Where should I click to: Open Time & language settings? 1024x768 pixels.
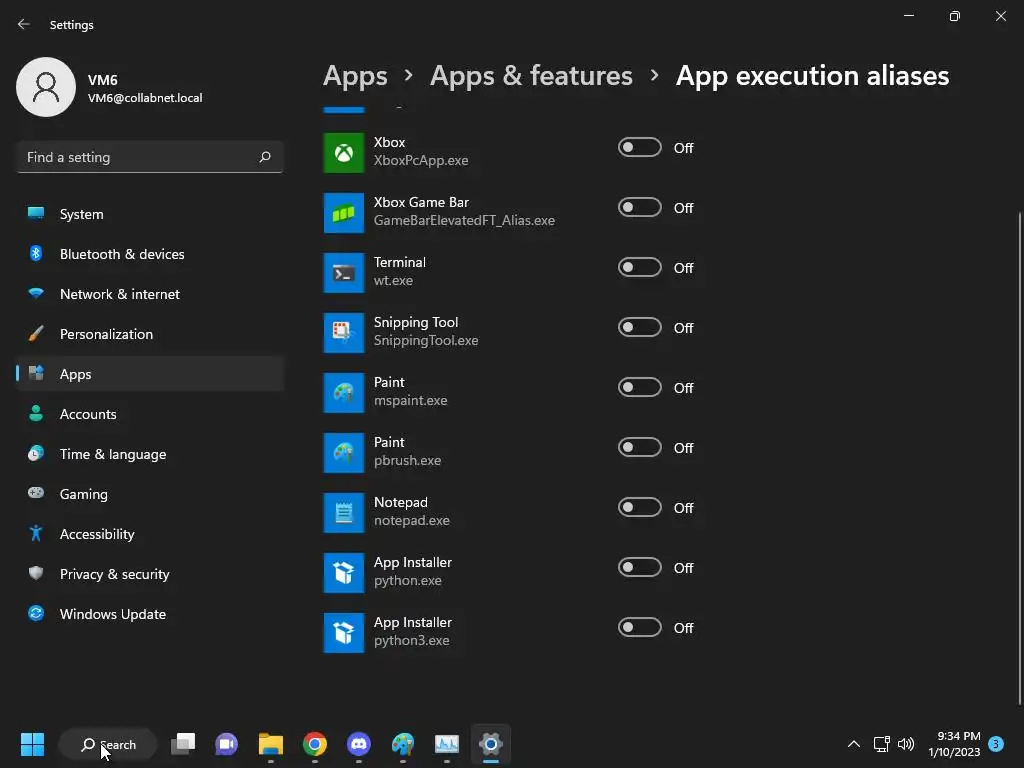[x=150, y=454]
